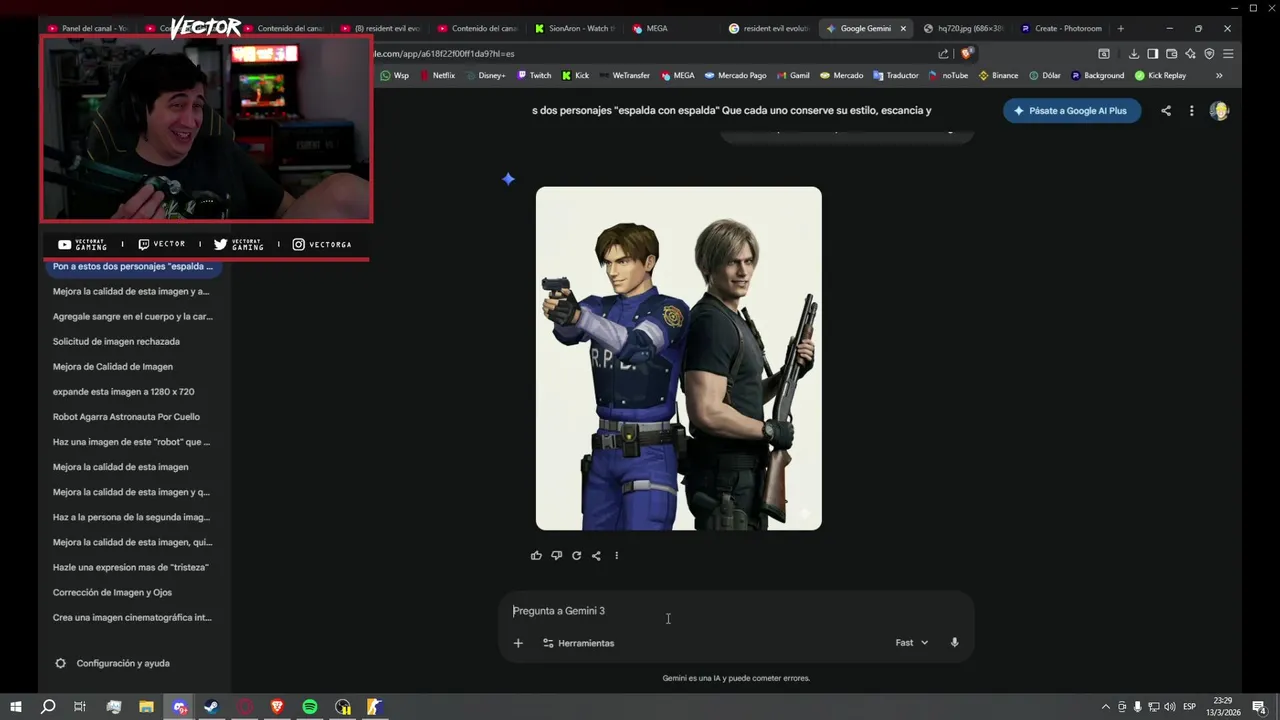
Task: Open the generated Leon characters image
Action: (x=679, y=358)
